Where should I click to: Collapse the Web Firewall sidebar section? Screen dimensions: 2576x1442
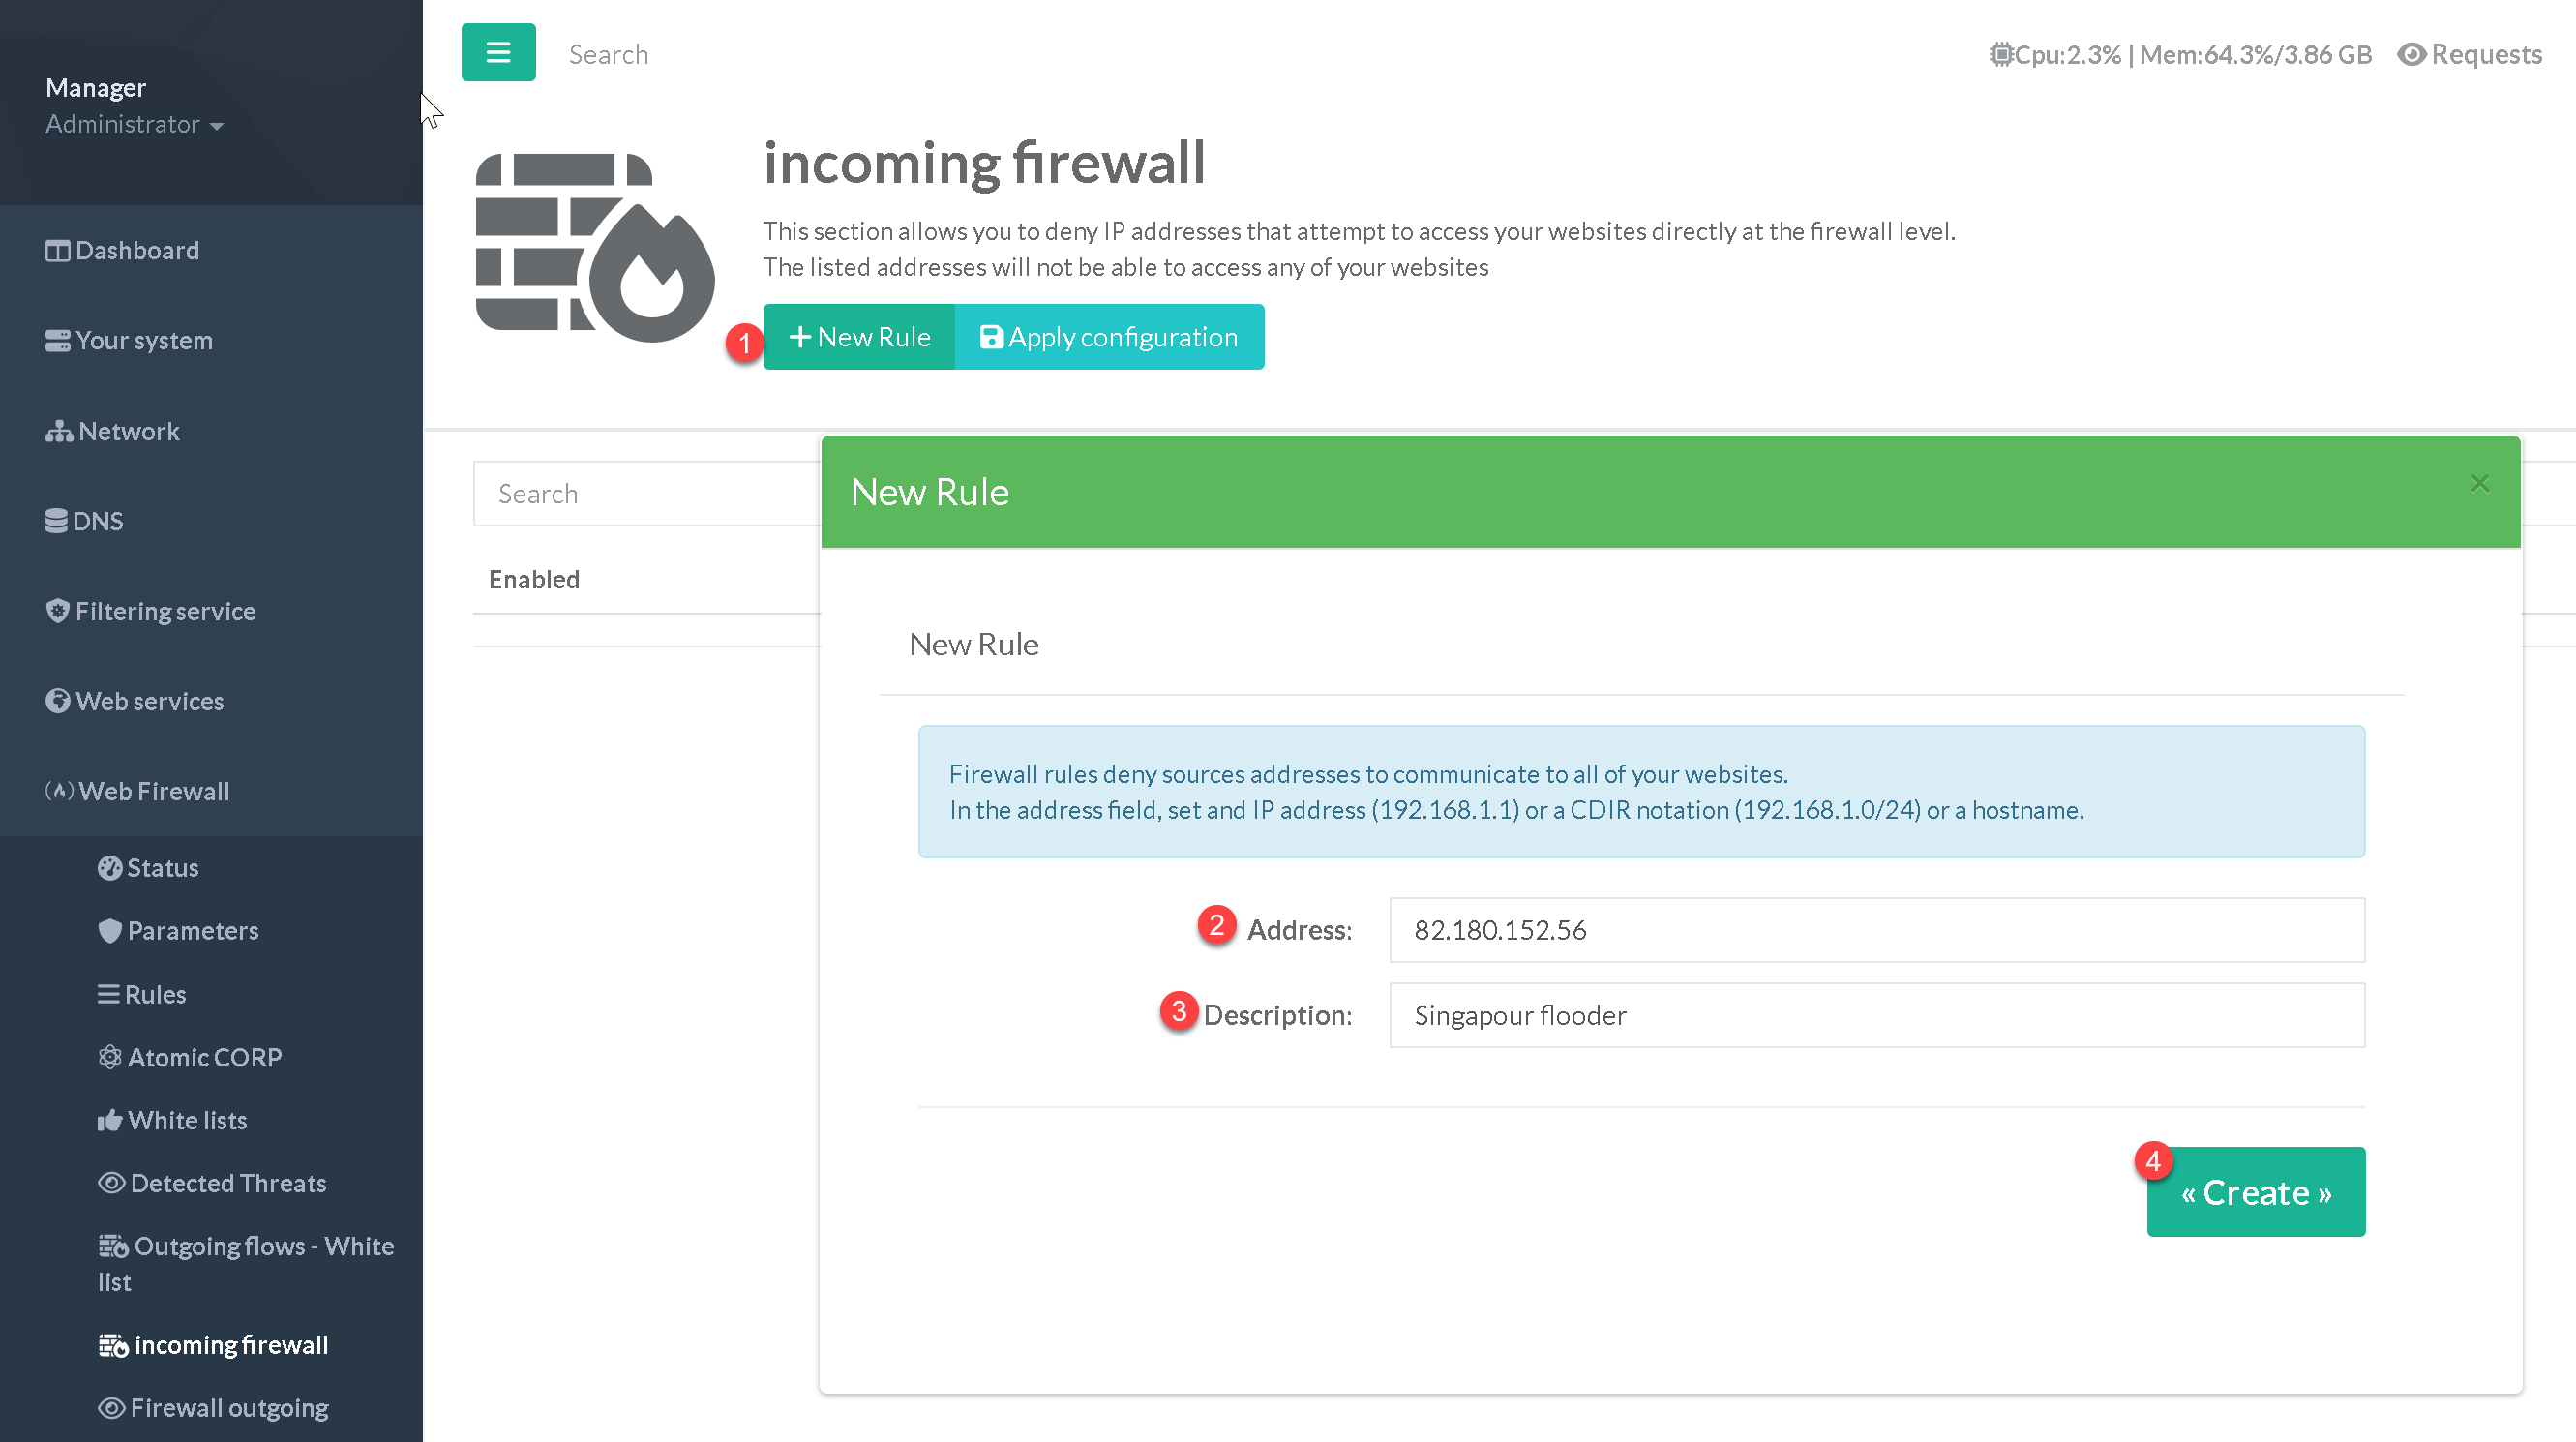(x=138, y=791)
